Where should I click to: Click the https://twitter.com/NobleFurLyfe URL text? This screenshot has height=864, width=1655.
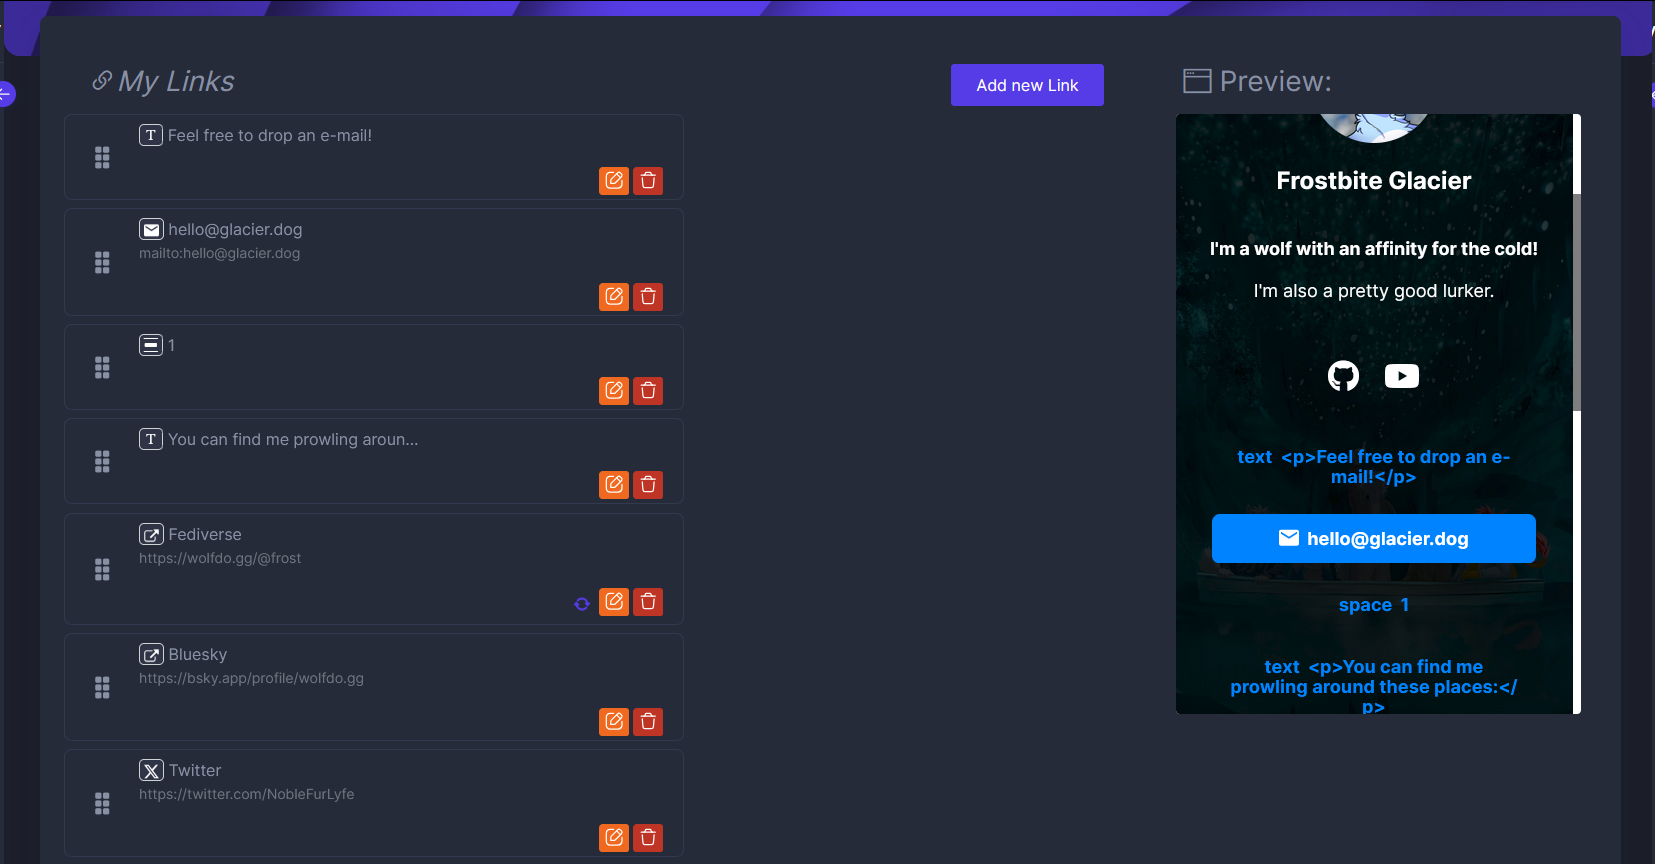coord(246,794)
